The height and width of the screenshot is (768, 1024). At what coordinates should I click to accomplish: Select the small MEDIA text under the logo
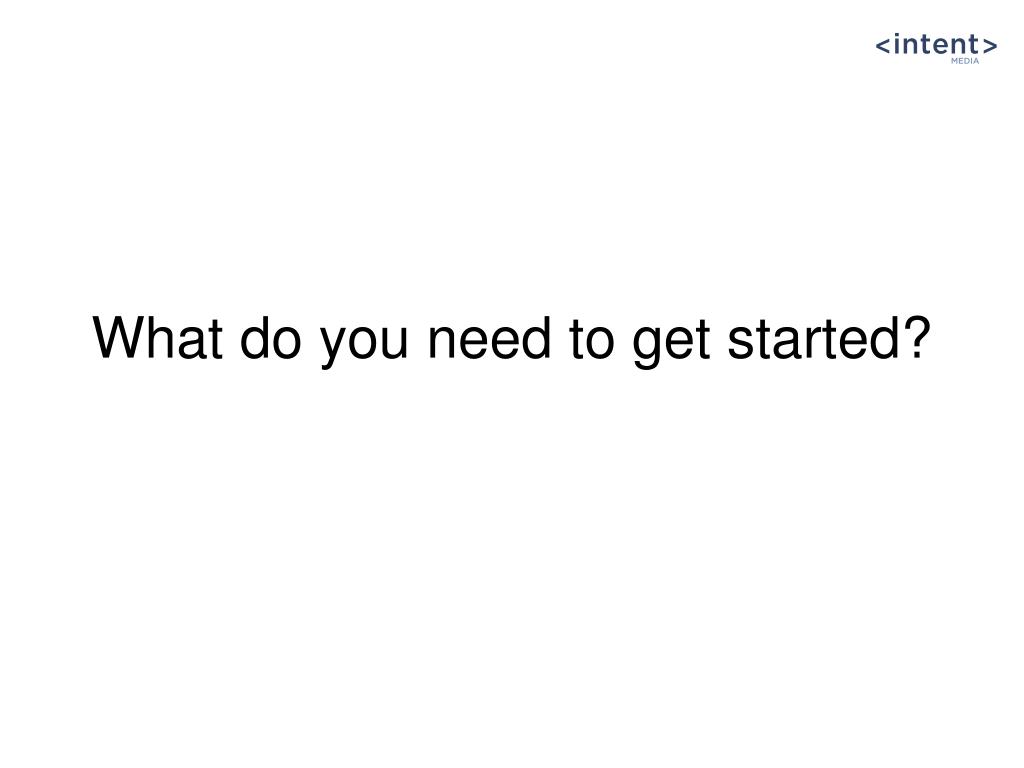965,61
